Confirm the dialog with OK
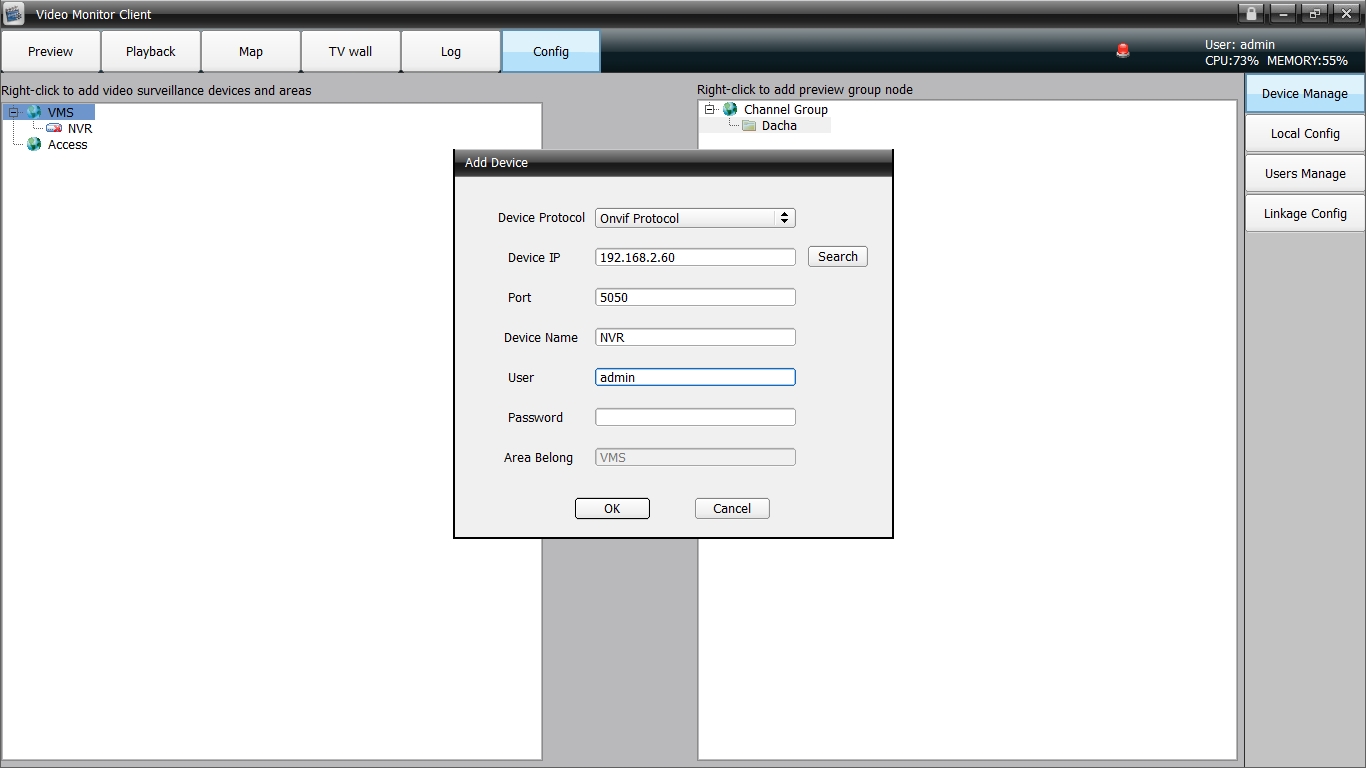The height and width of the screenshot is (768, 1366). 612,508
